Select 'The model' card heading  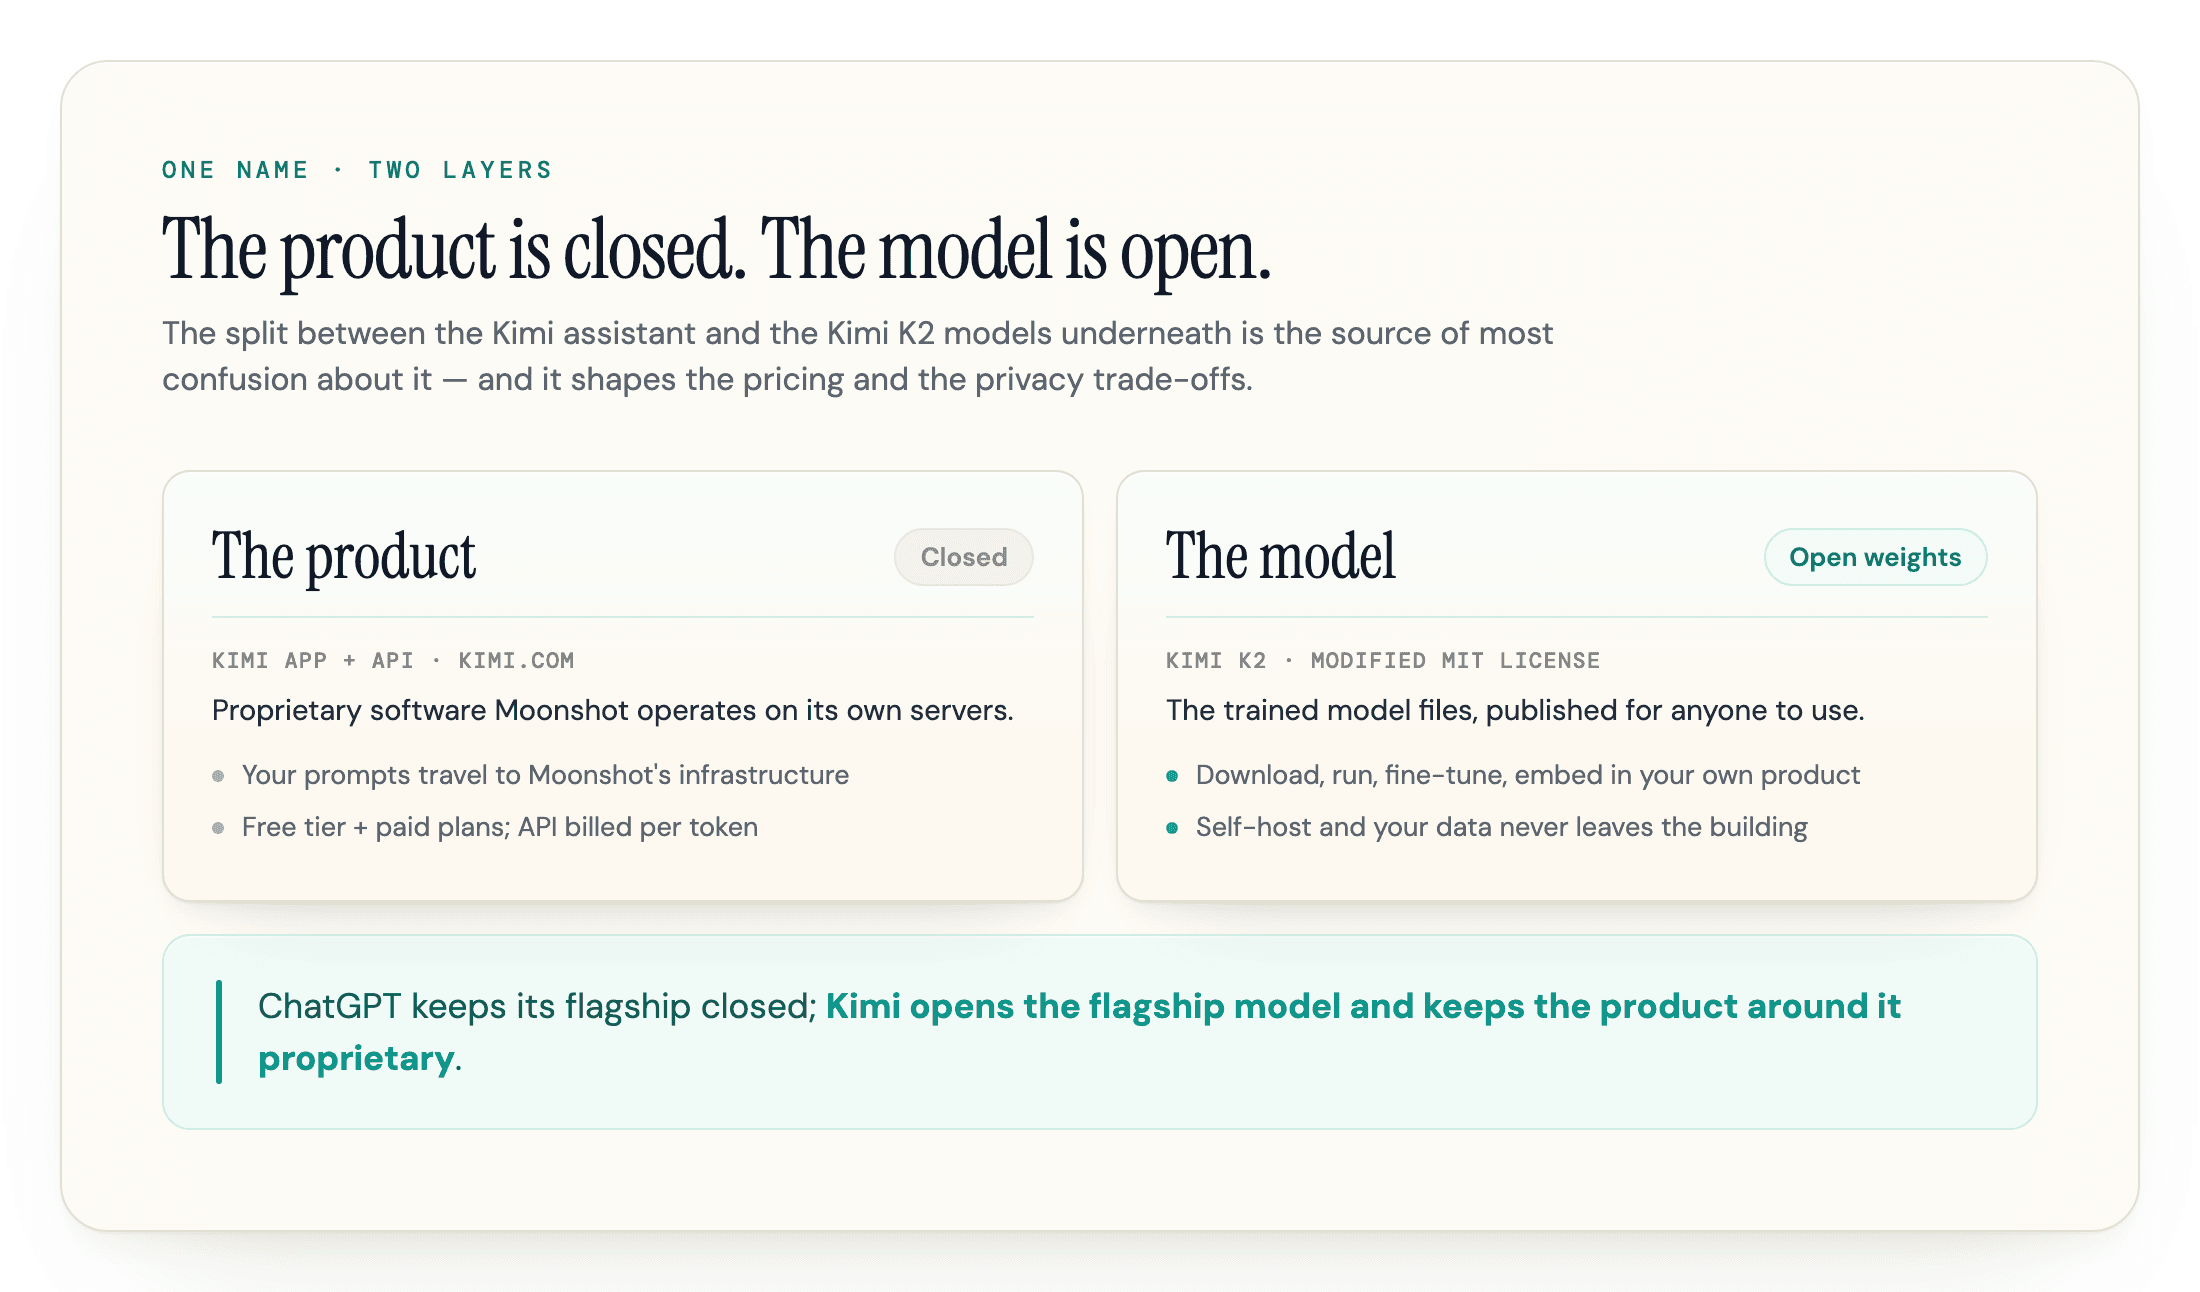(1280, 556)
